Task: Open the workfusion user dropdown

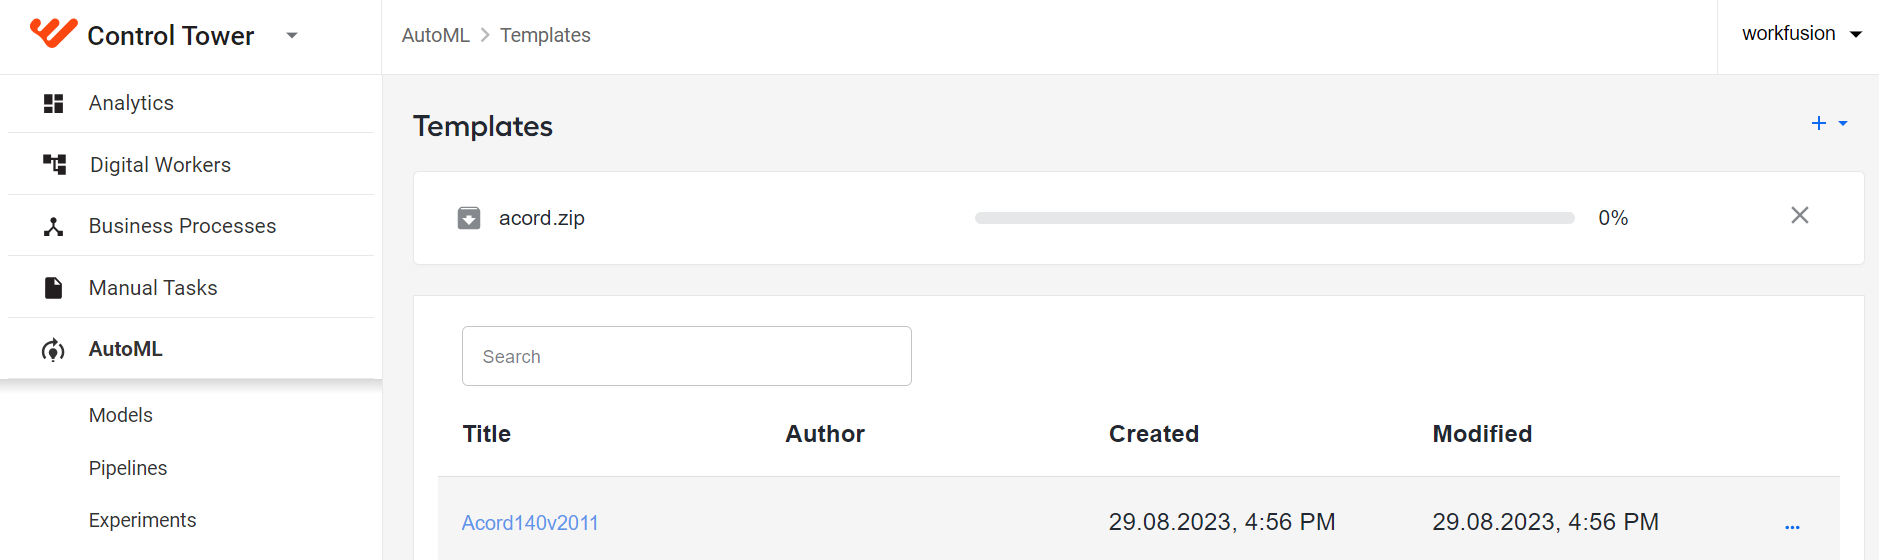Action: pyautogui.click(x=1801, y=34)
